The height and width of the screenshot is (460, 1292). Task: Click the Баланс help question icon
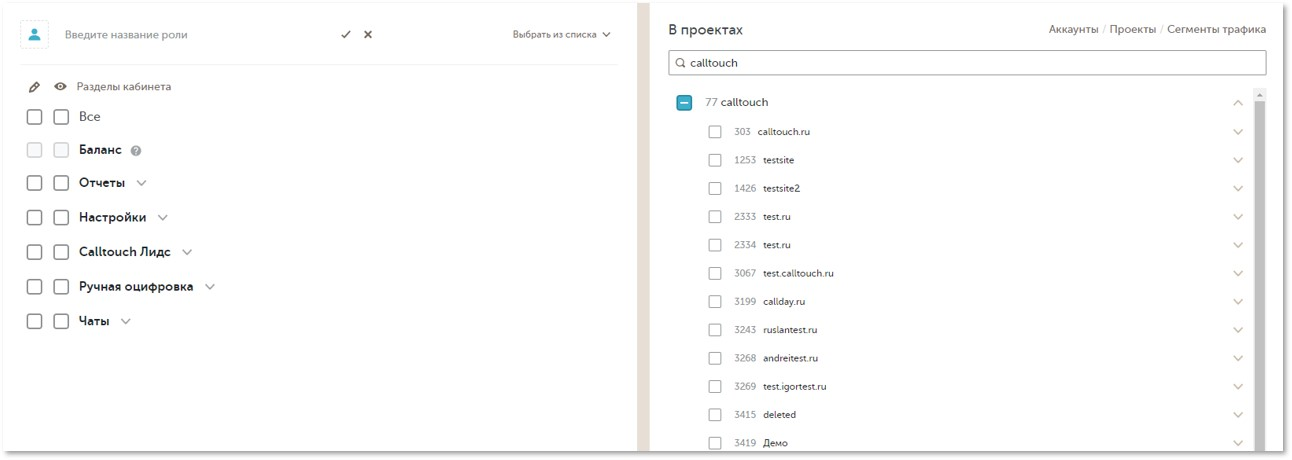tap(136, 150)
